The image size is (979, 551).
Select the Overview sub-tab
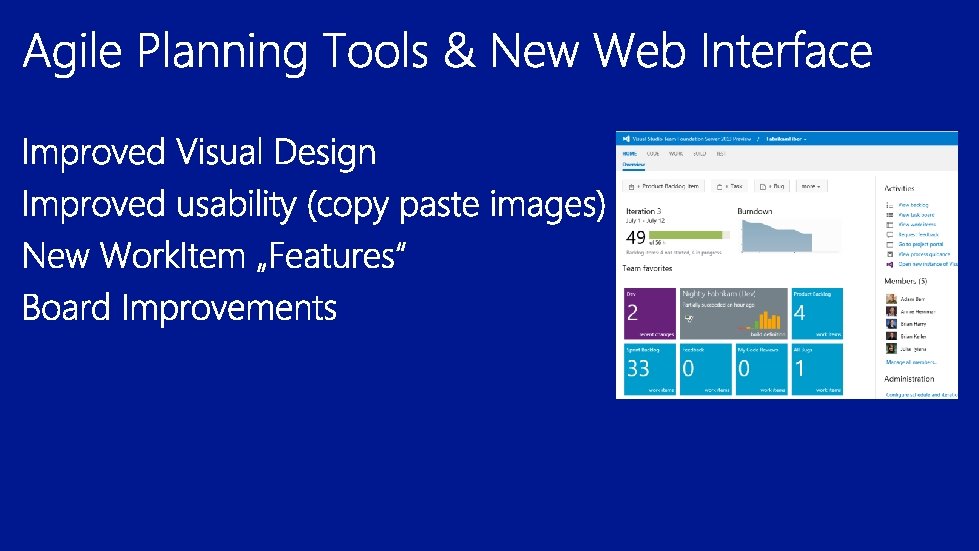[633, 165]
